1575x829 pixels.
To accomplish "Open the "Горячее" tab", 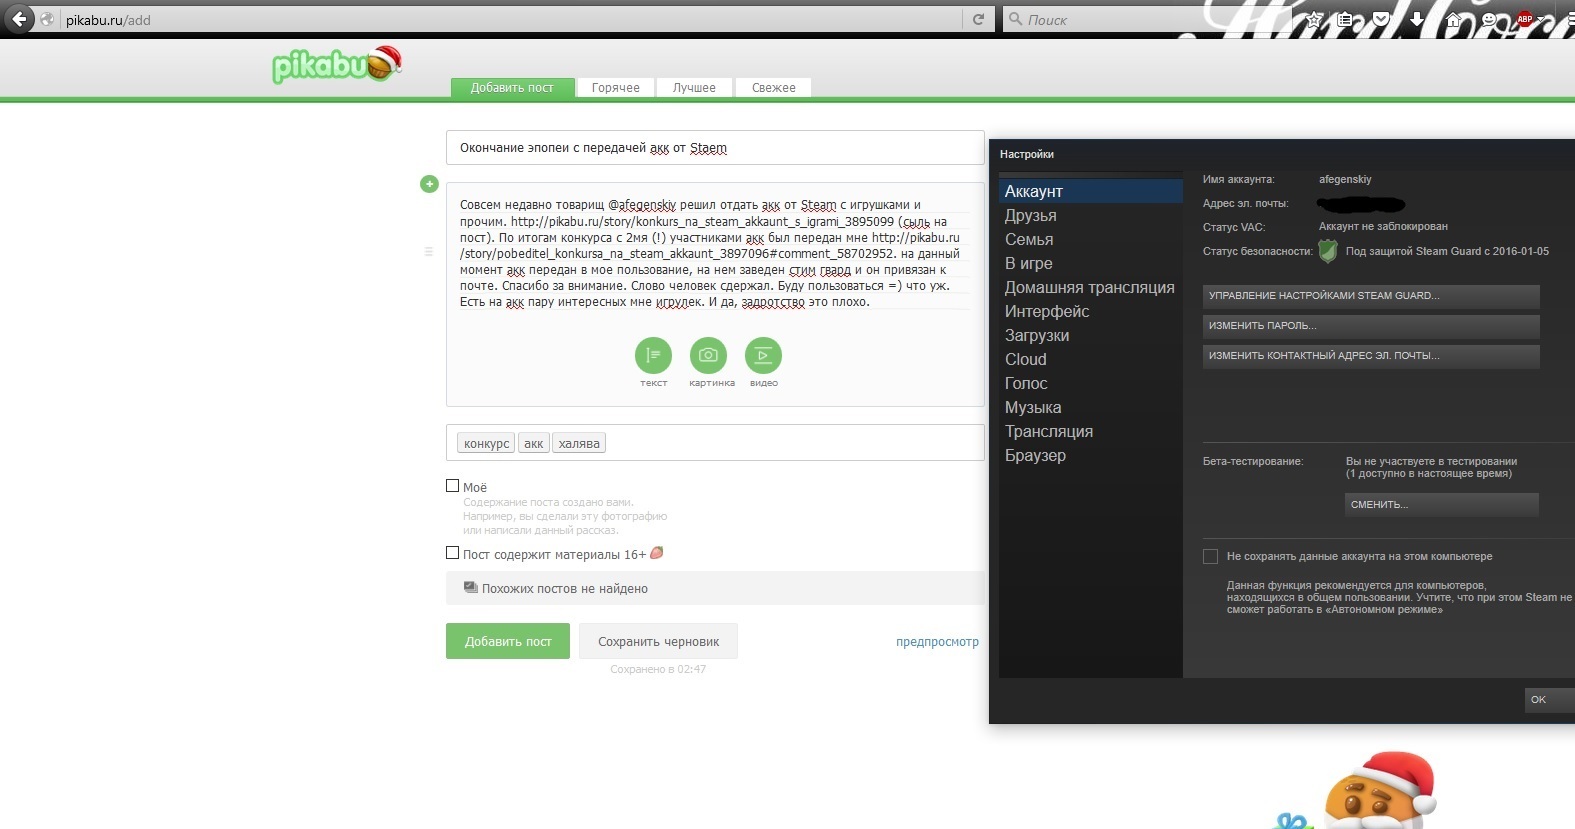I will coord(615,88).
